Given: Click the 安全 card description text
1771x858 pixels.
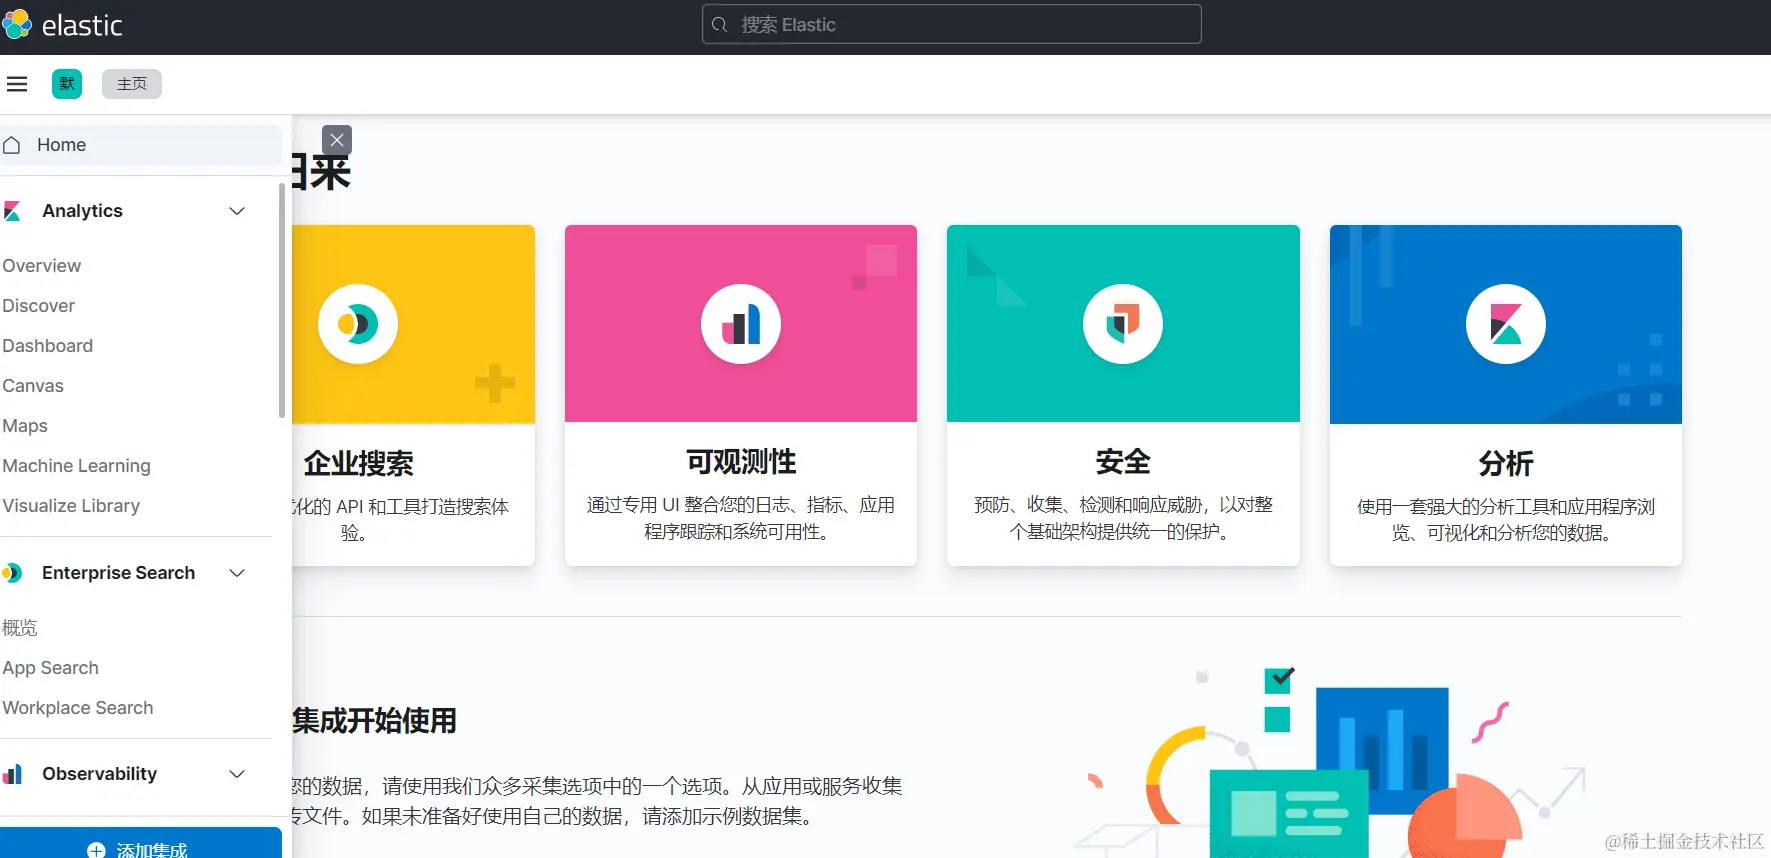Looking at the screenshot, I should click(x=1123, y=518).
